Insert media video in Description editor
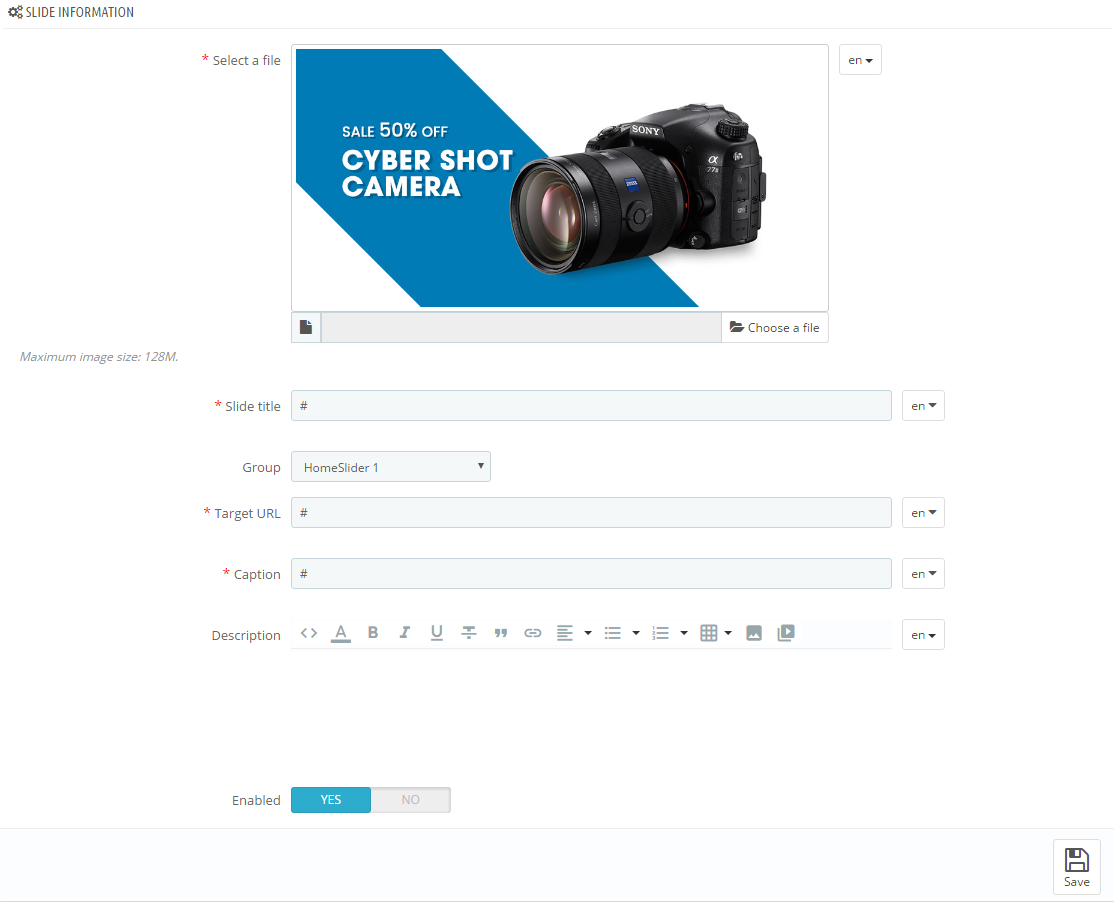Viewport: 1114px width, 902px height. (786, 633)
